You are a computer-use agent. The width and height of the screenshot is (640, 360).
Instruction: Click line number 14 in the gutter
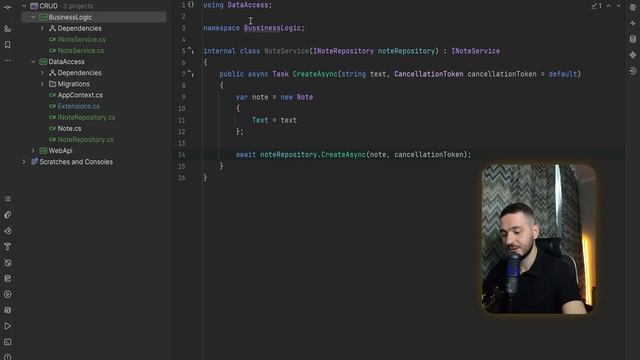click(x=182, y=155)
